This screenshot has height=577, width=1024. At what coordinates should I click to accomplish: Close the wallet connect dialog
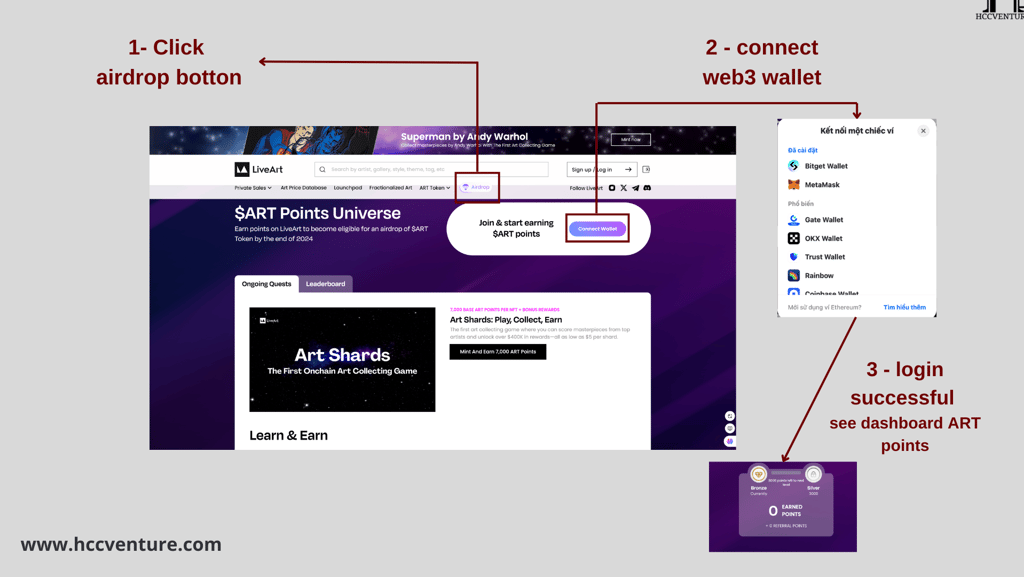(923, 131)
